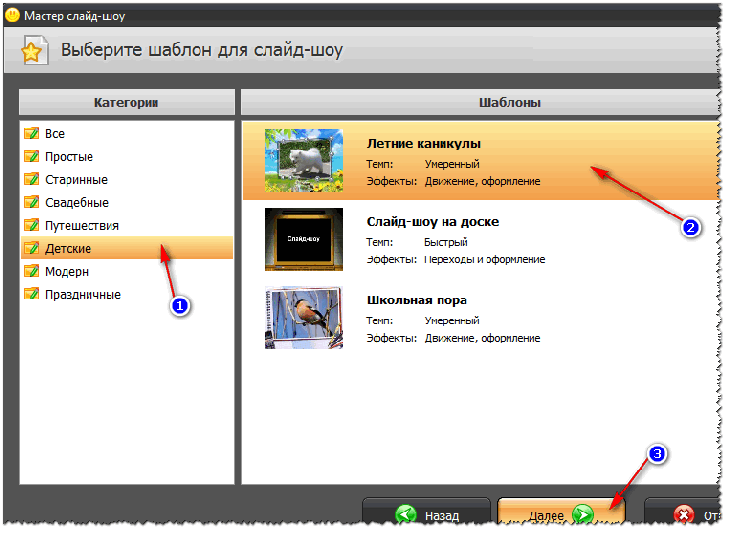Click the icon next to Путешествия
This screenshot has width=730, height=533.
pos(32,226)
